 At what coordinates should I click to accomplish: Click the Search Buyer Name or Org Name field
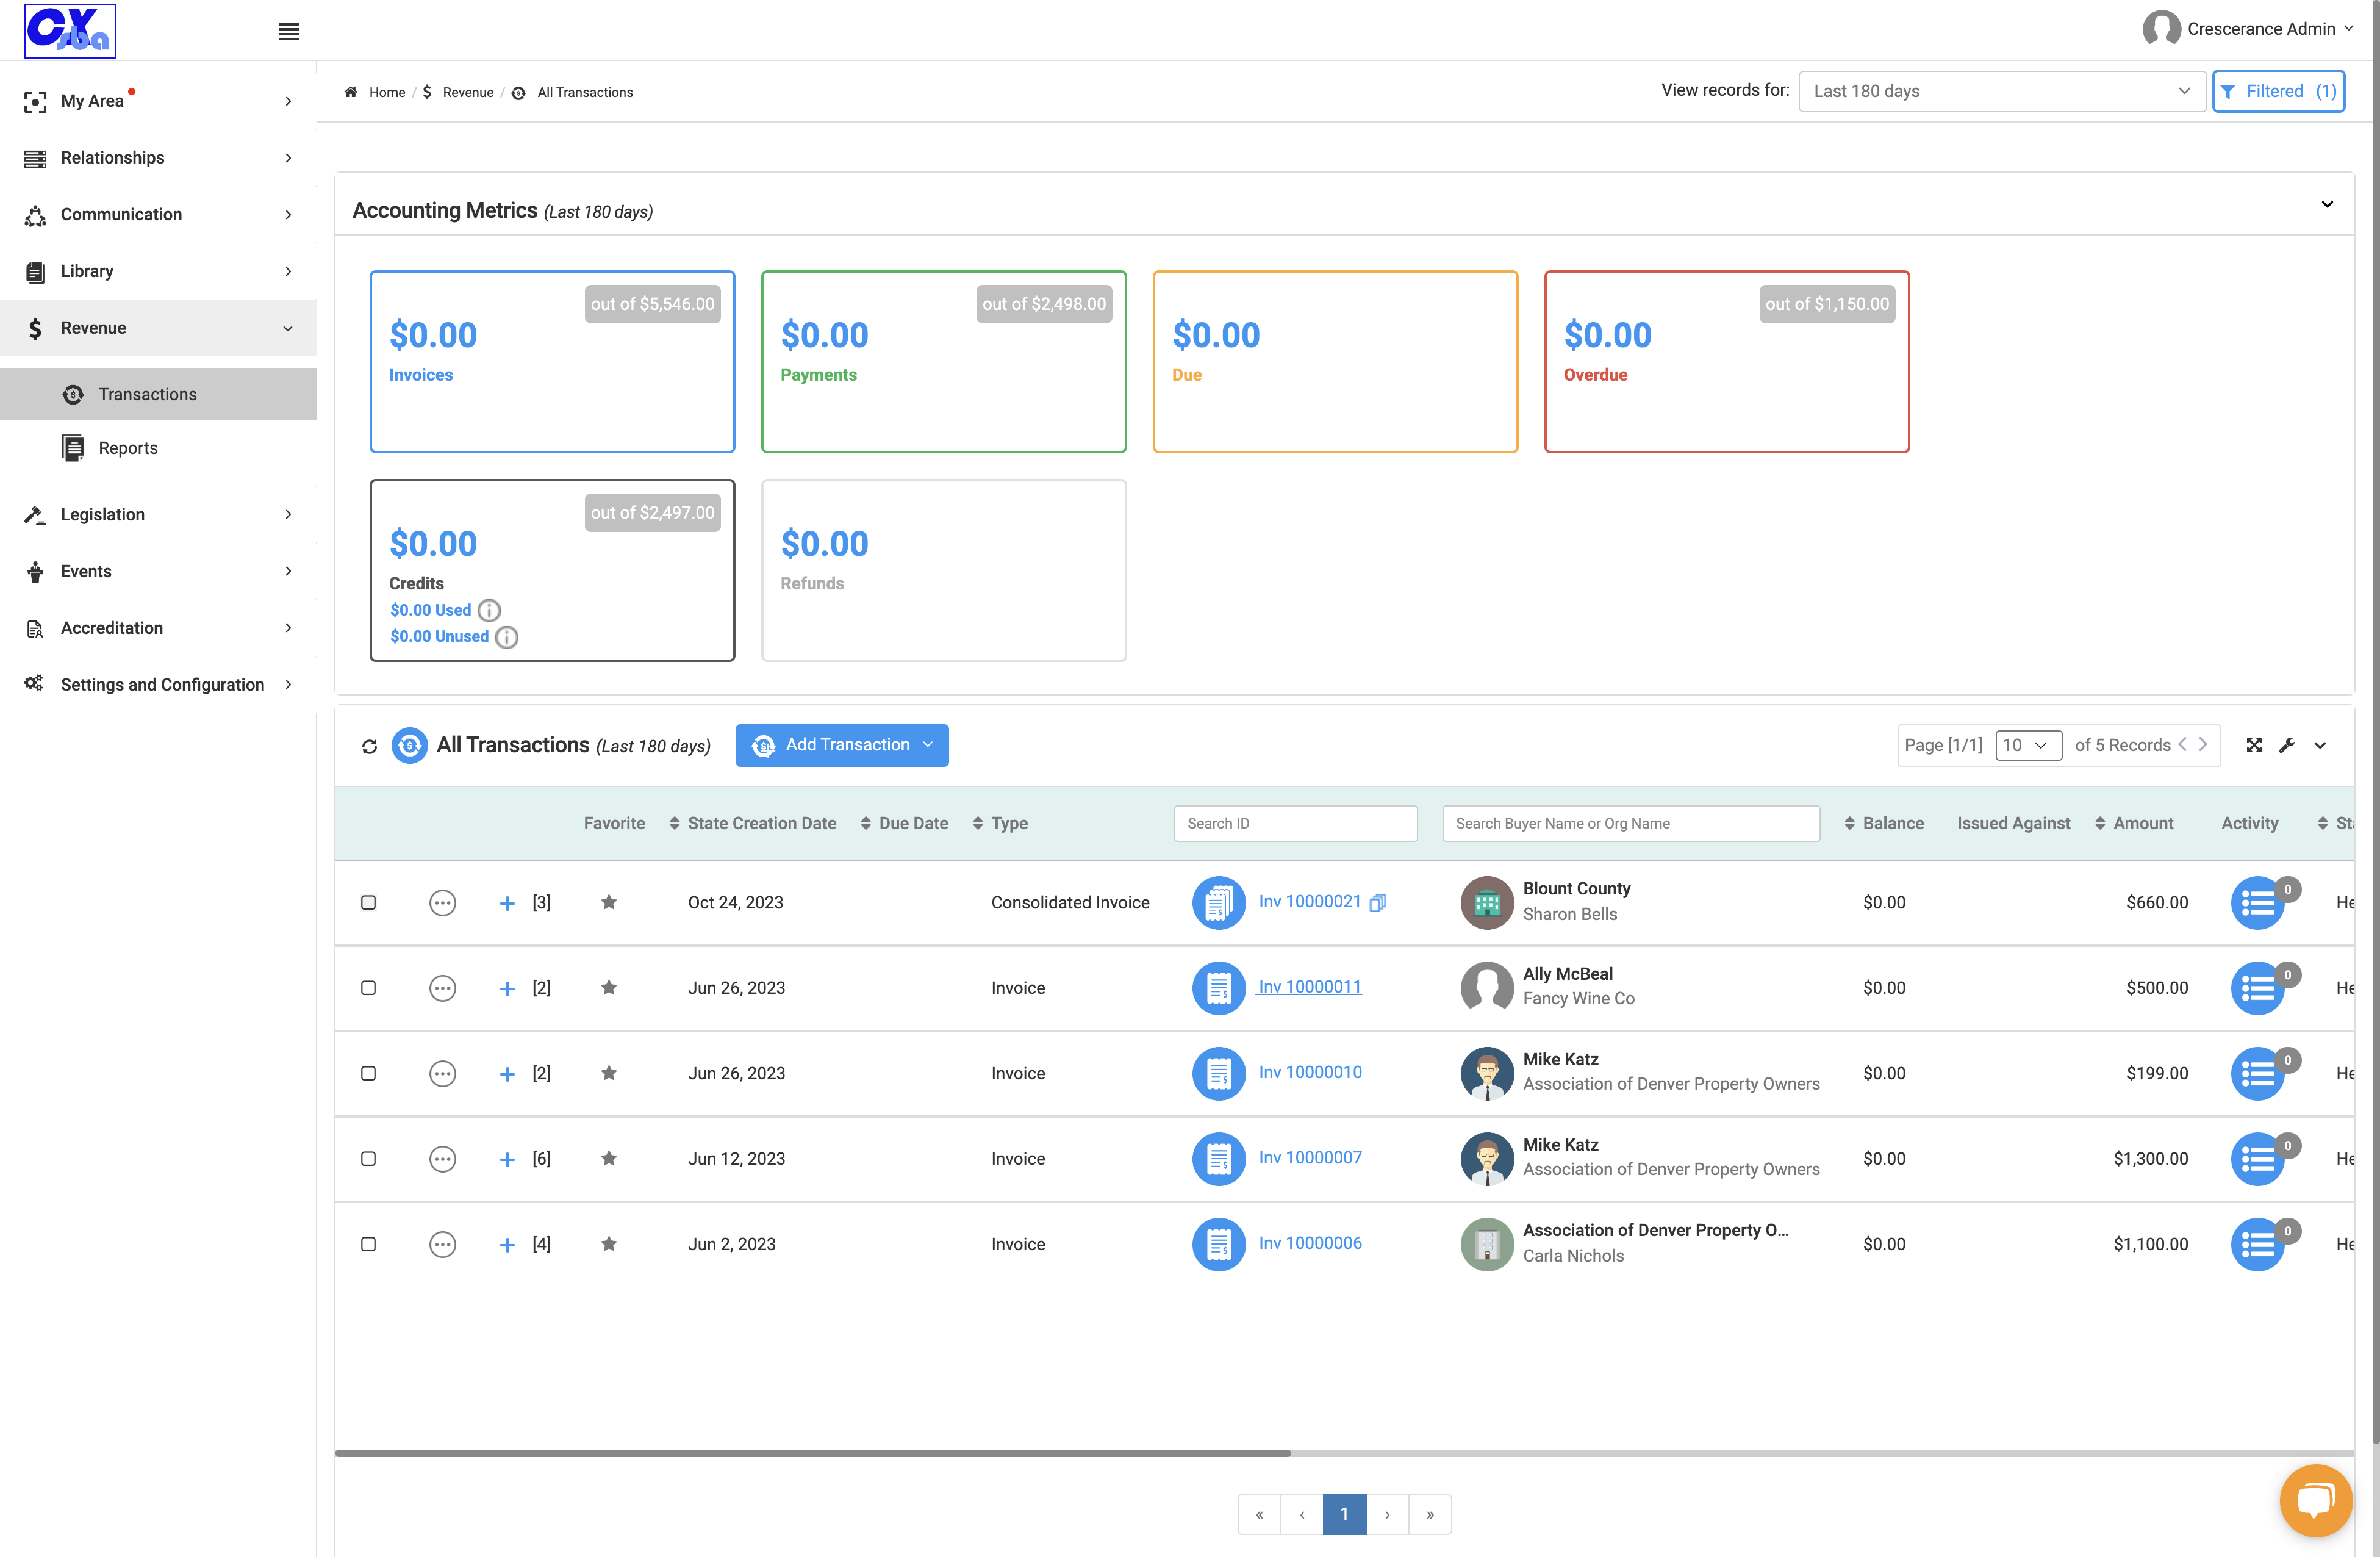(1631, 823)
